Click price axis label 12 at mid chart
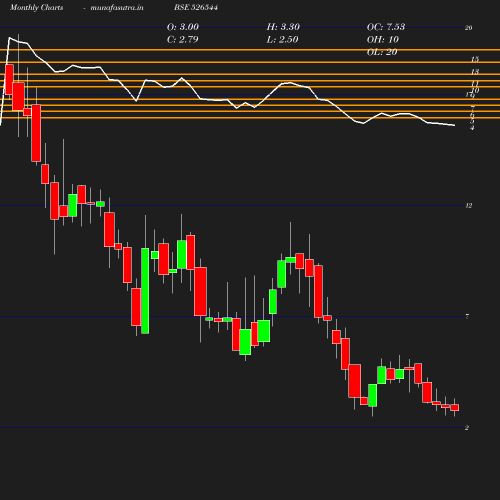Viewport: 500px width, 500px height. pos(469,206)
